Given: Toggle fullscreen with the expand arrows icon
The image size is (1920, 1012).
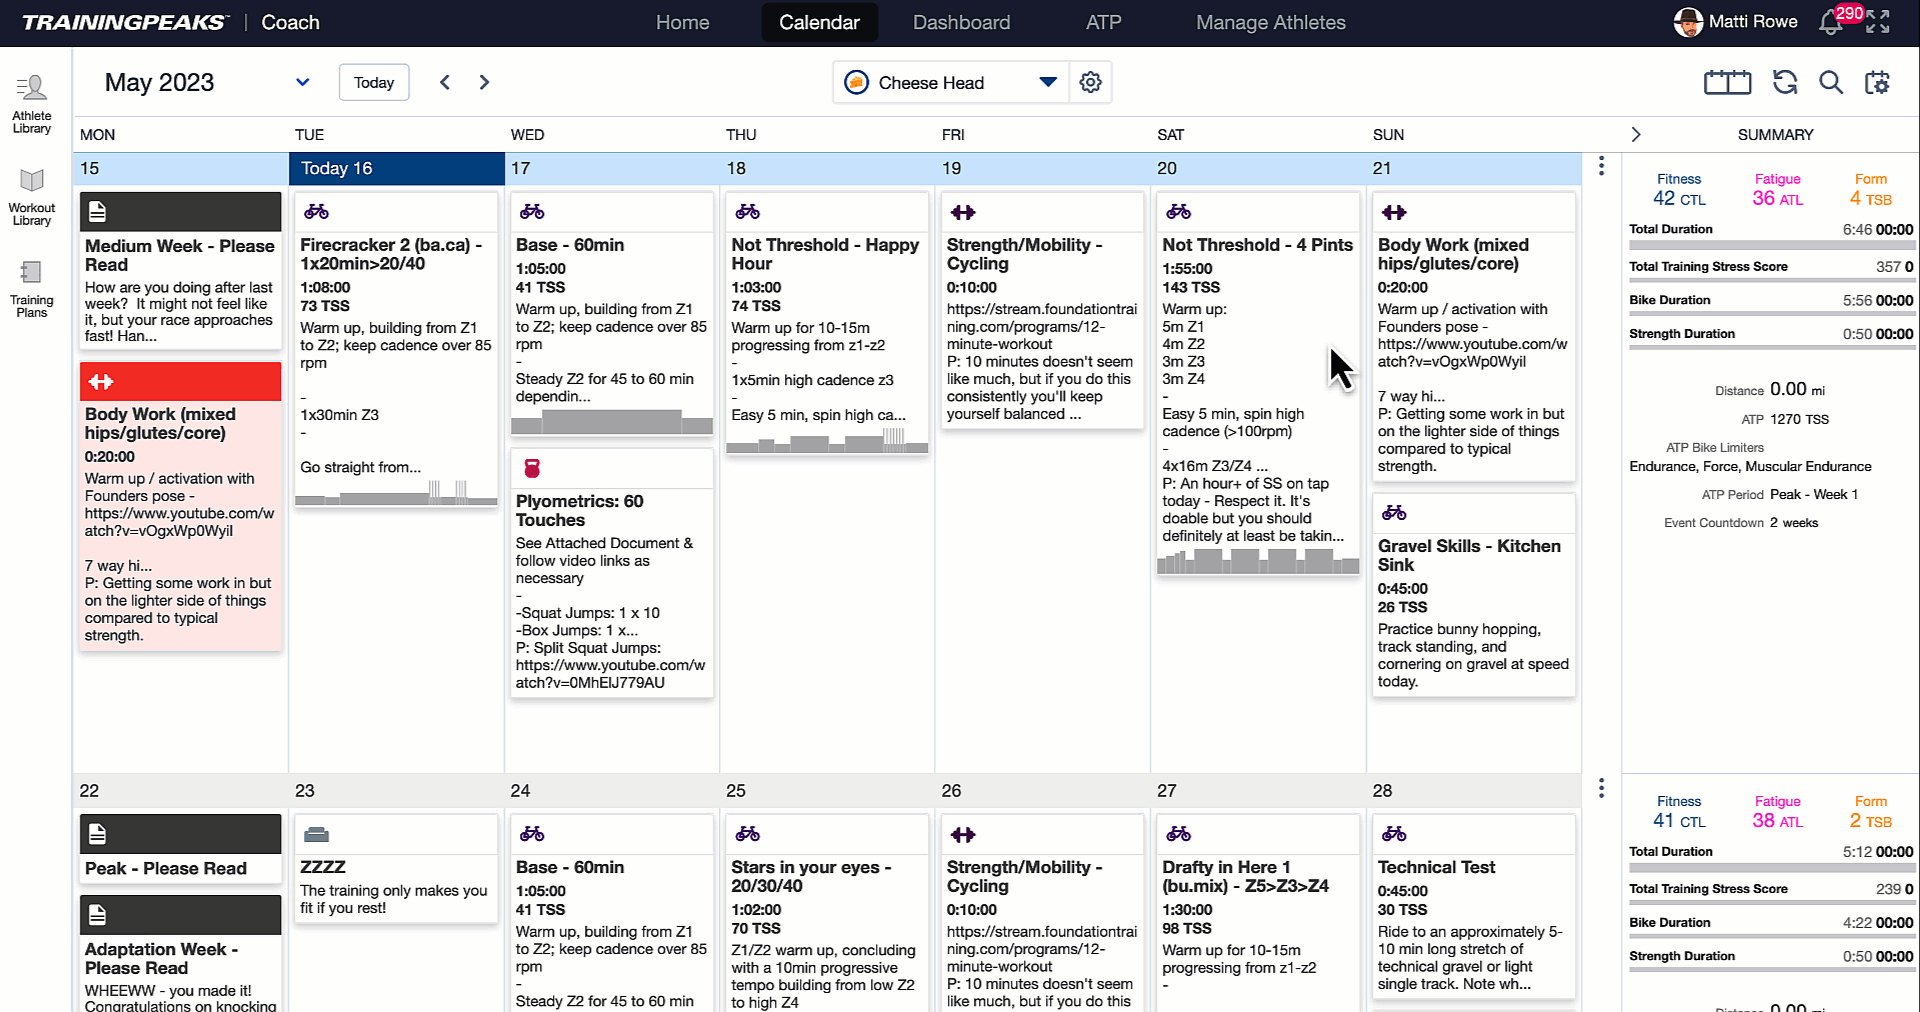Looking at the screenshot, I should pos(1880,22).
